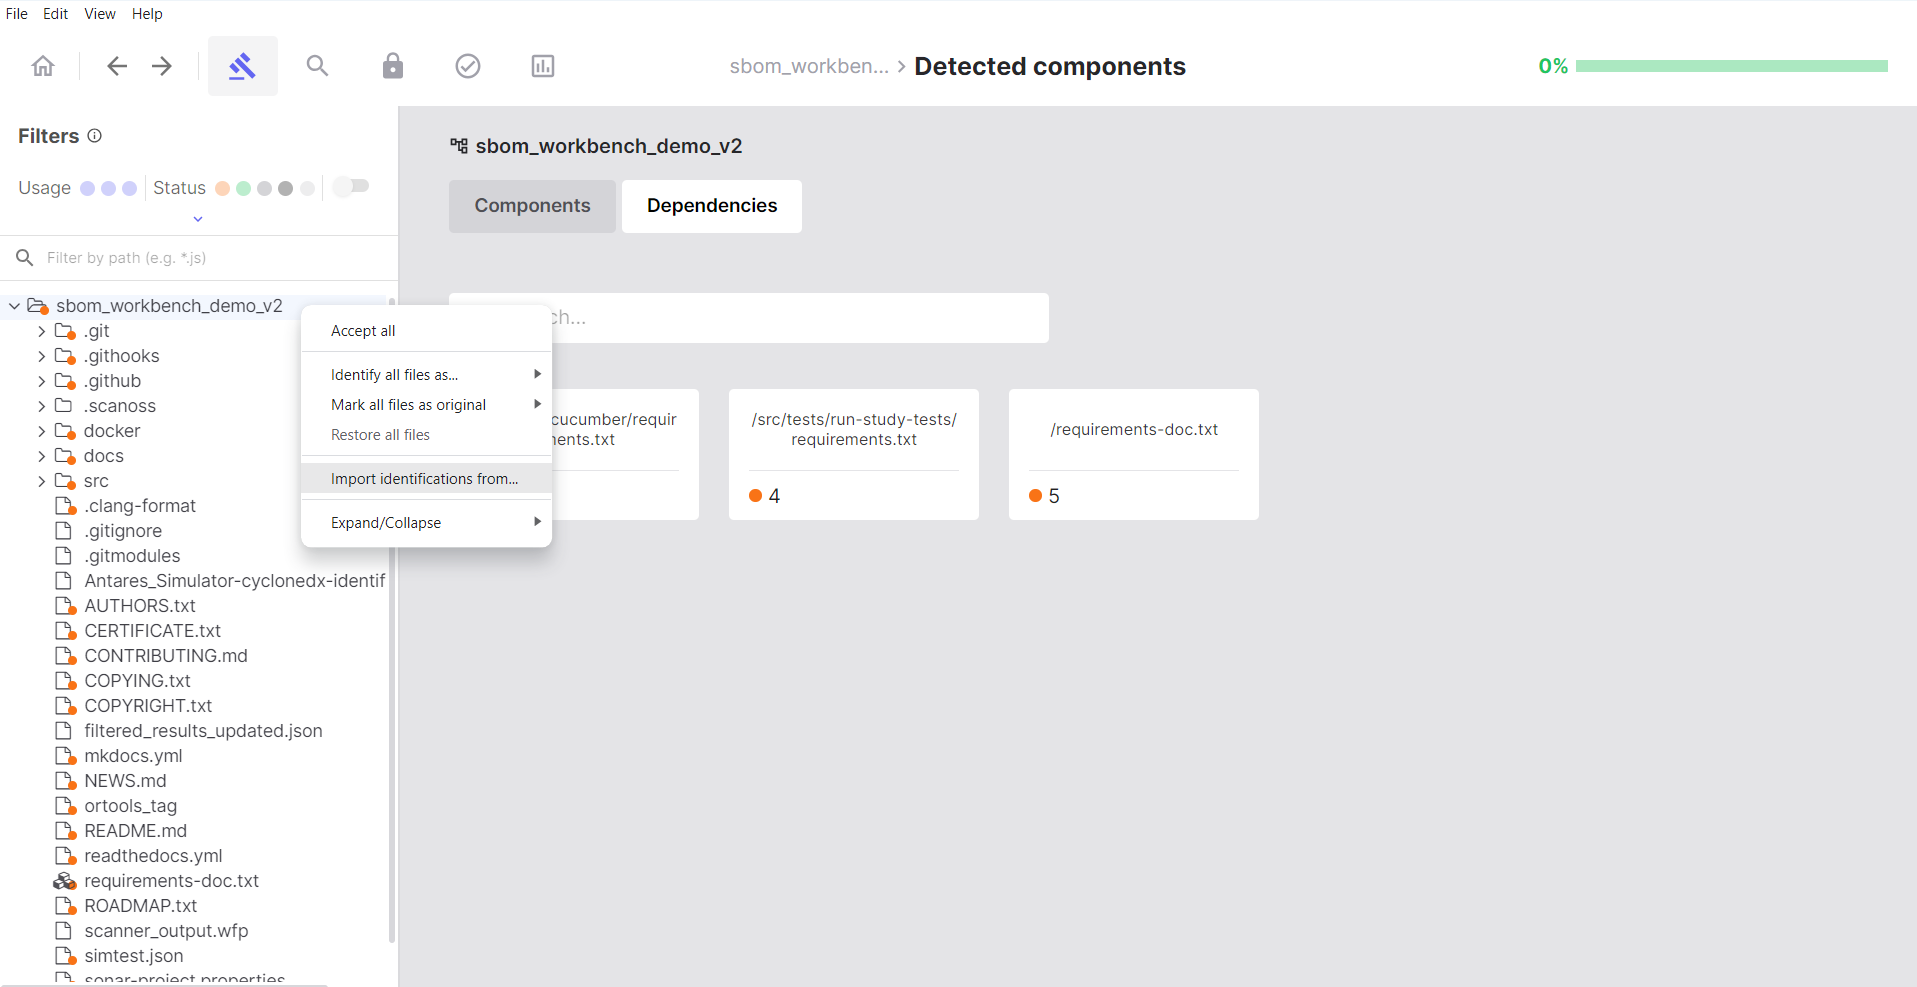
Task: Choose Import identifications from...
Action: [x=426, y=479]
